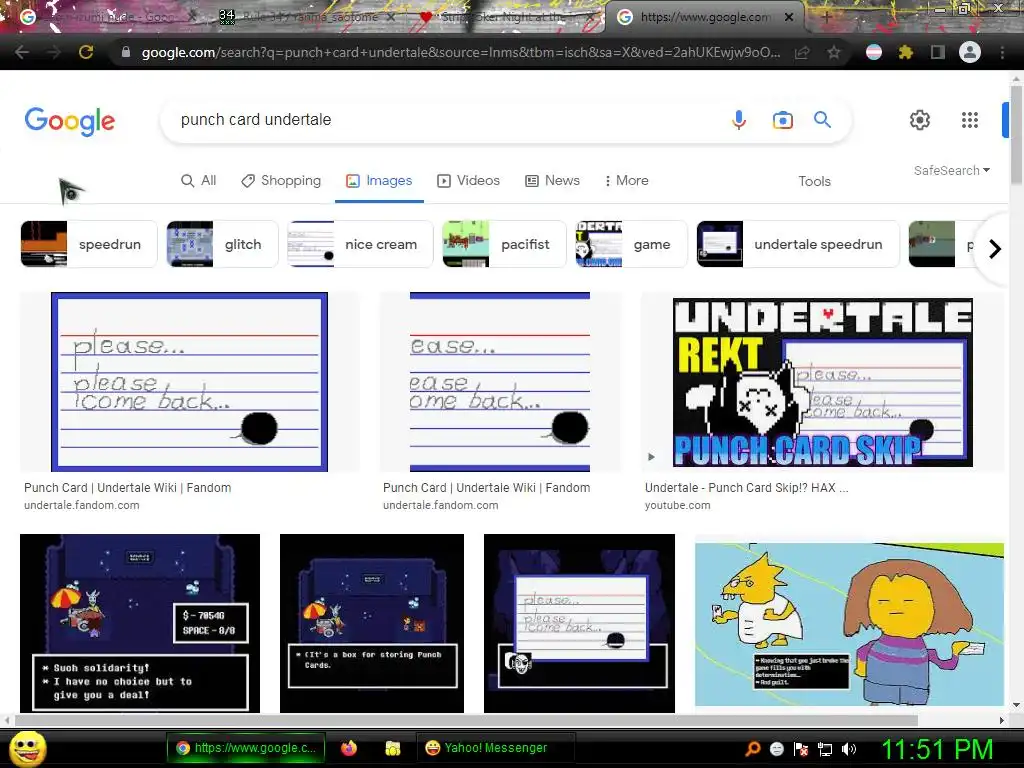The image size is (1024, 768).
Task: Open the punch card with face dialogue image
Action: (x=579, y=623)
